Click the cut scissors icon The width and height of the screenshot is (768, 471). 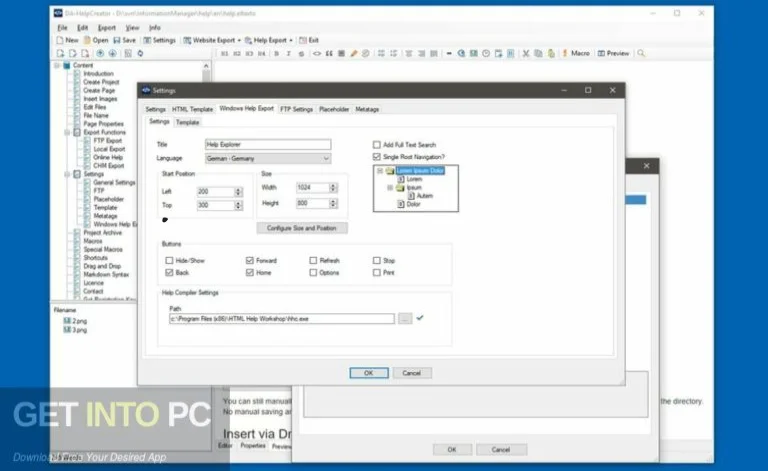coord(526,53)
